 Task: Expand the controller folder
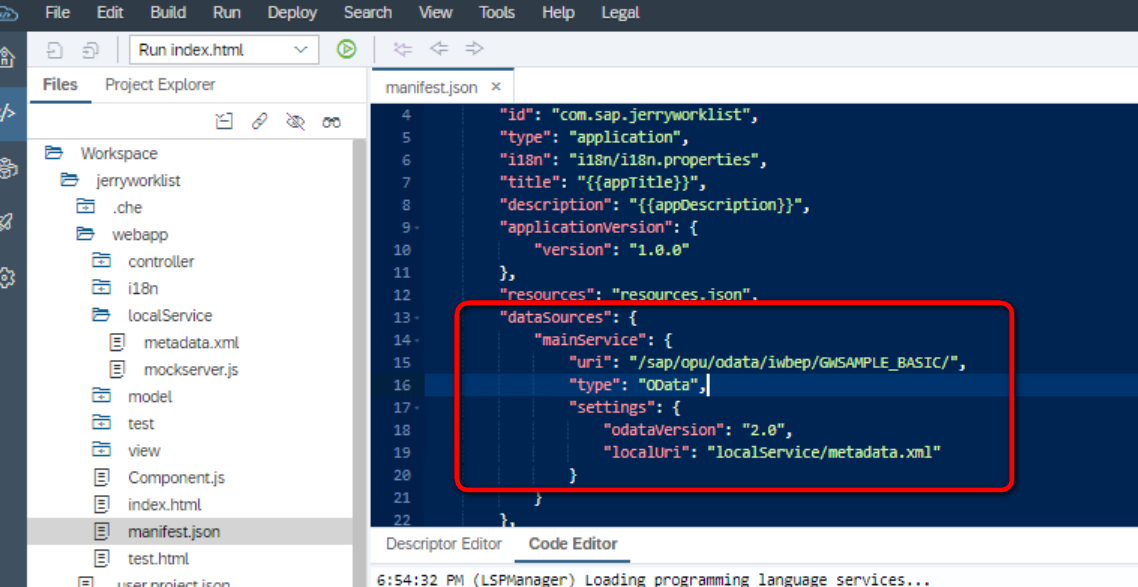102,261
